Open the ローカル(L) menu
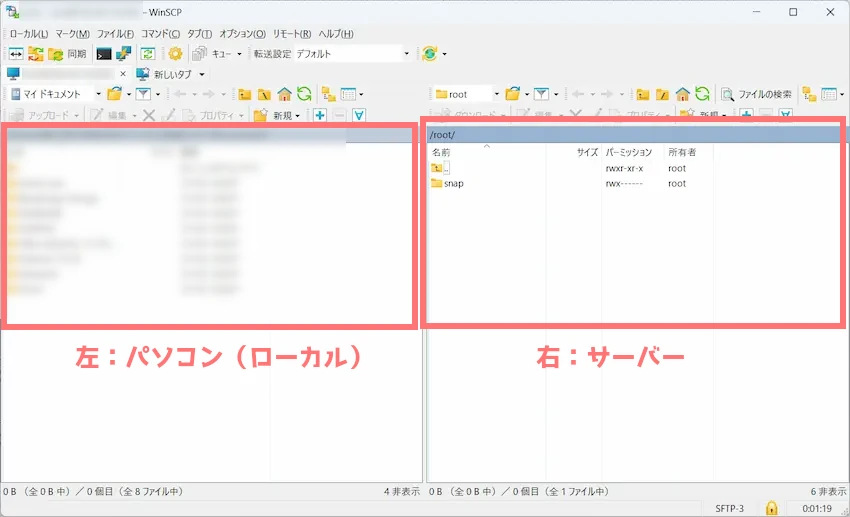 (x=29, y=34)
